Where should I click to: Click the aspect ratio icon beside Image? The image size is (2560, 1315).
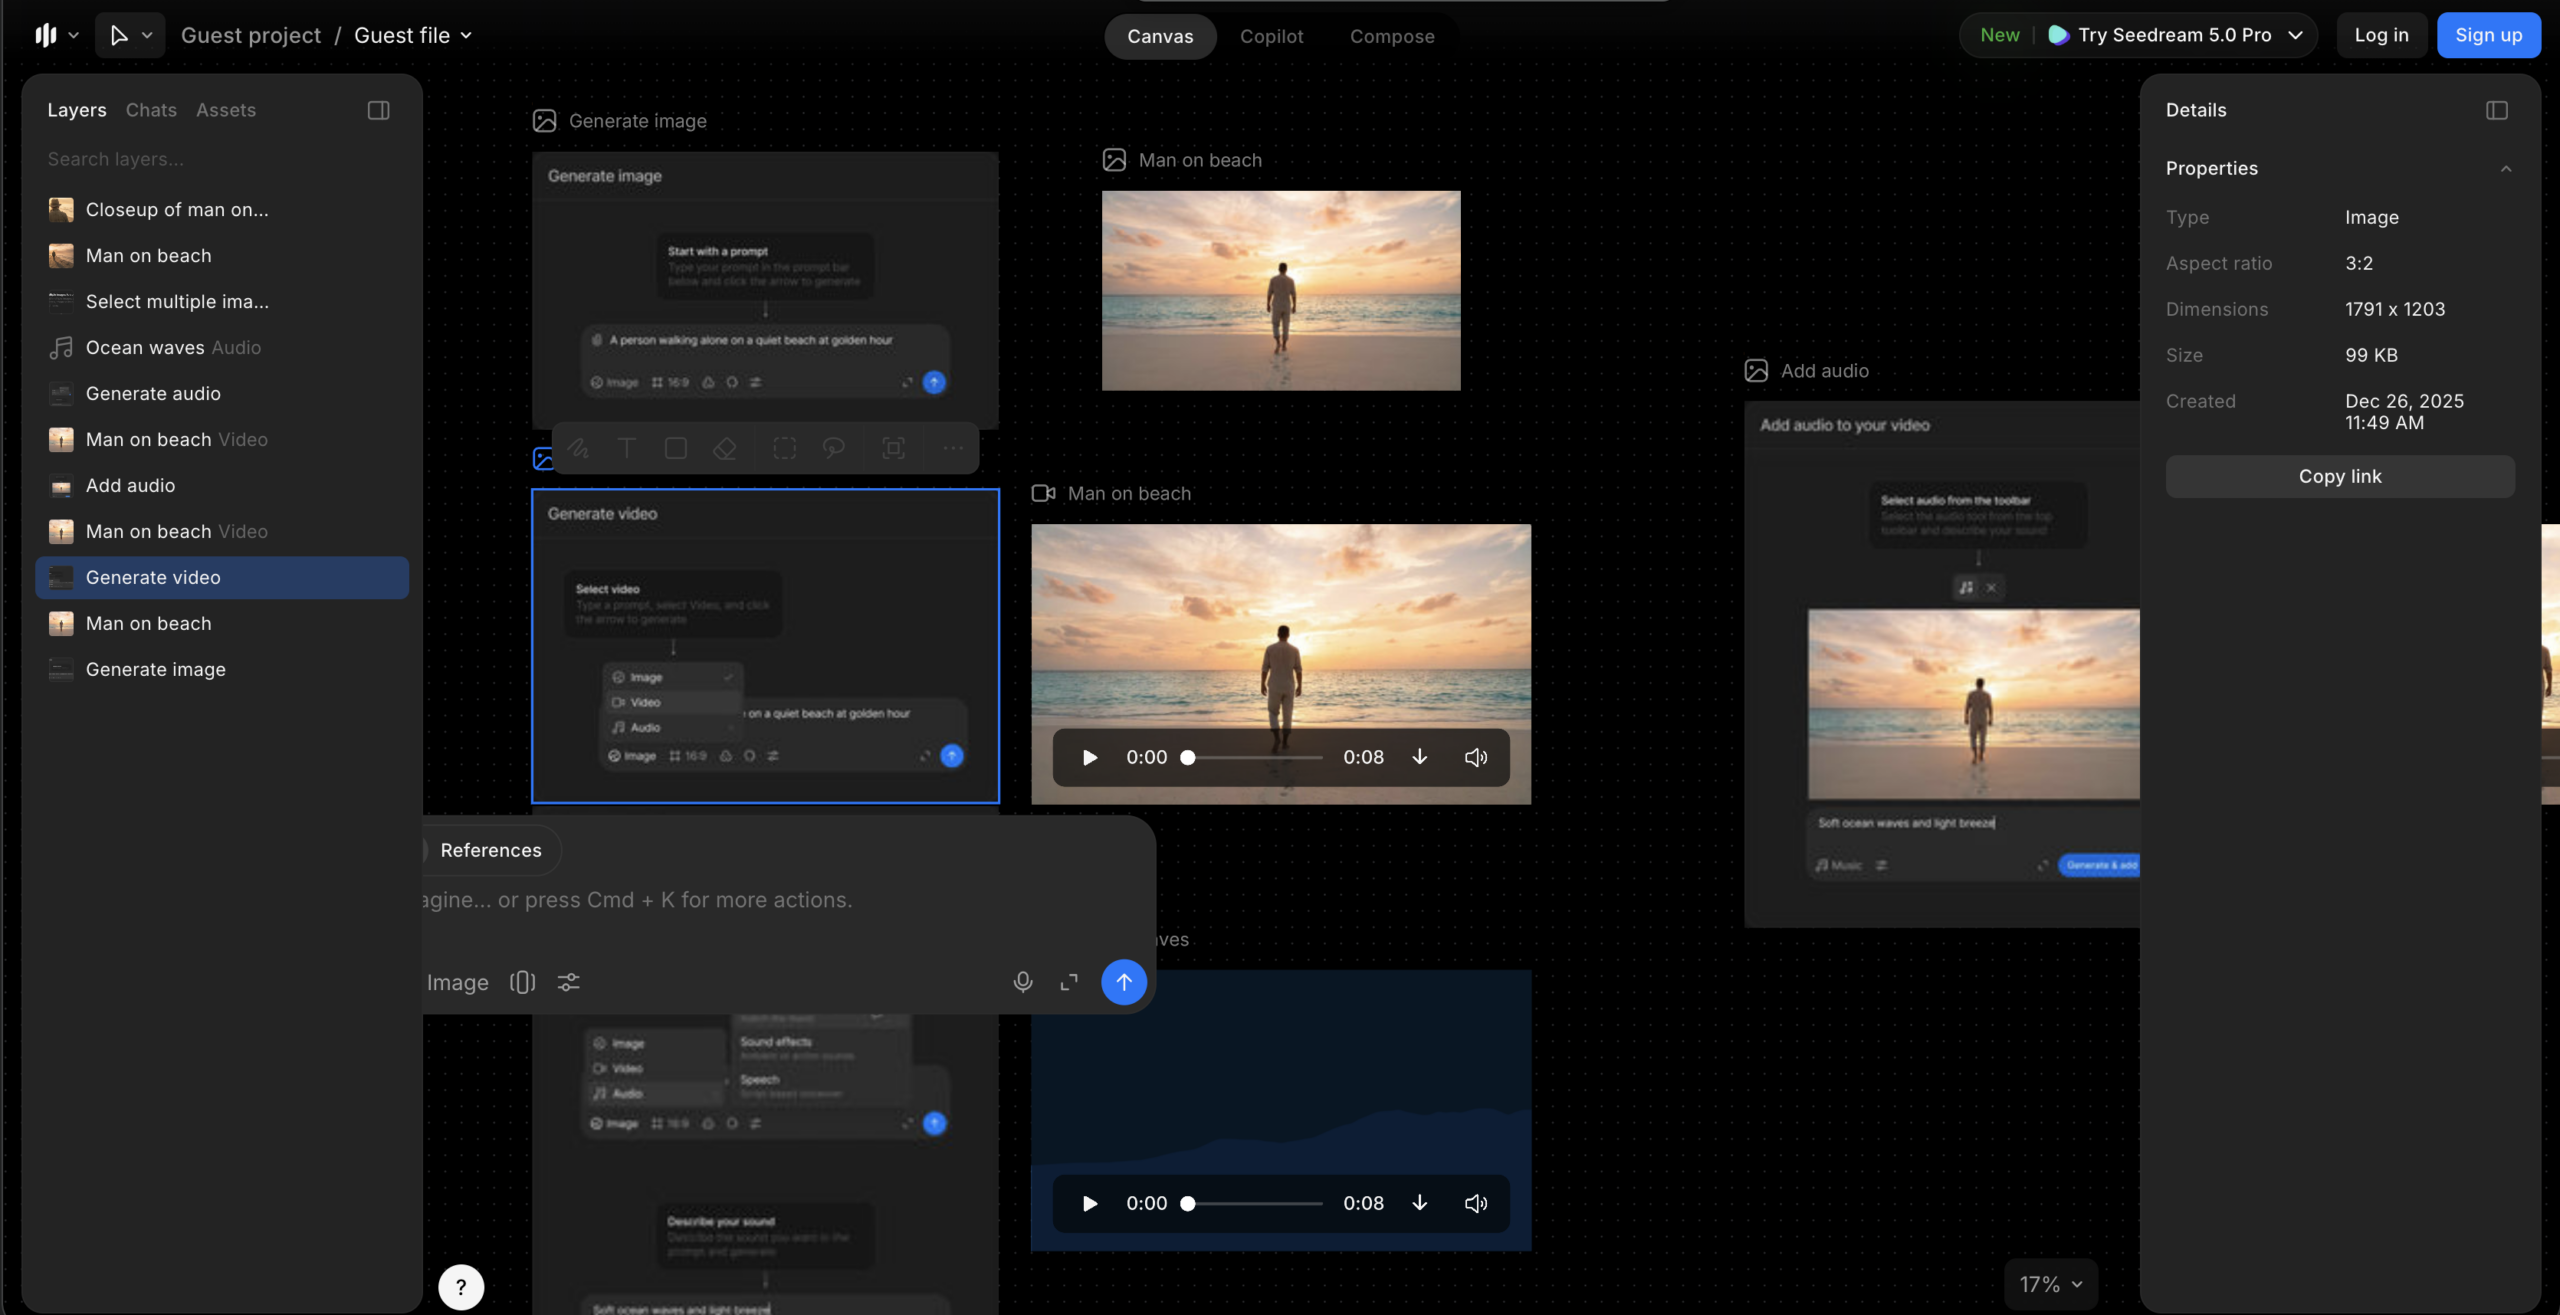pyautogui.click(x=523, y=982)
